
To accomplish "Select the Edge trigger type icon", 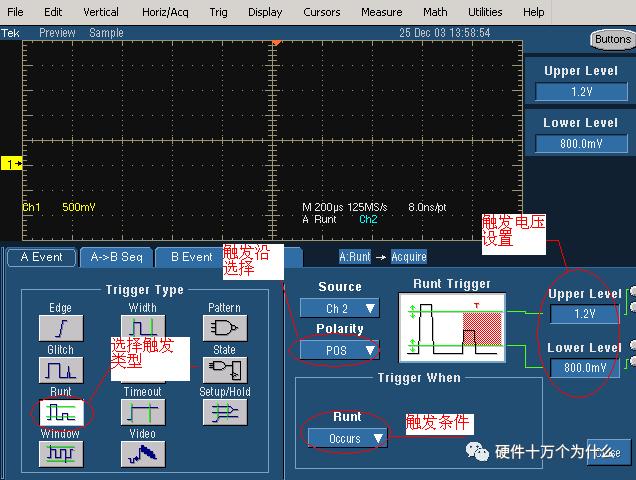I will point(61,328).
